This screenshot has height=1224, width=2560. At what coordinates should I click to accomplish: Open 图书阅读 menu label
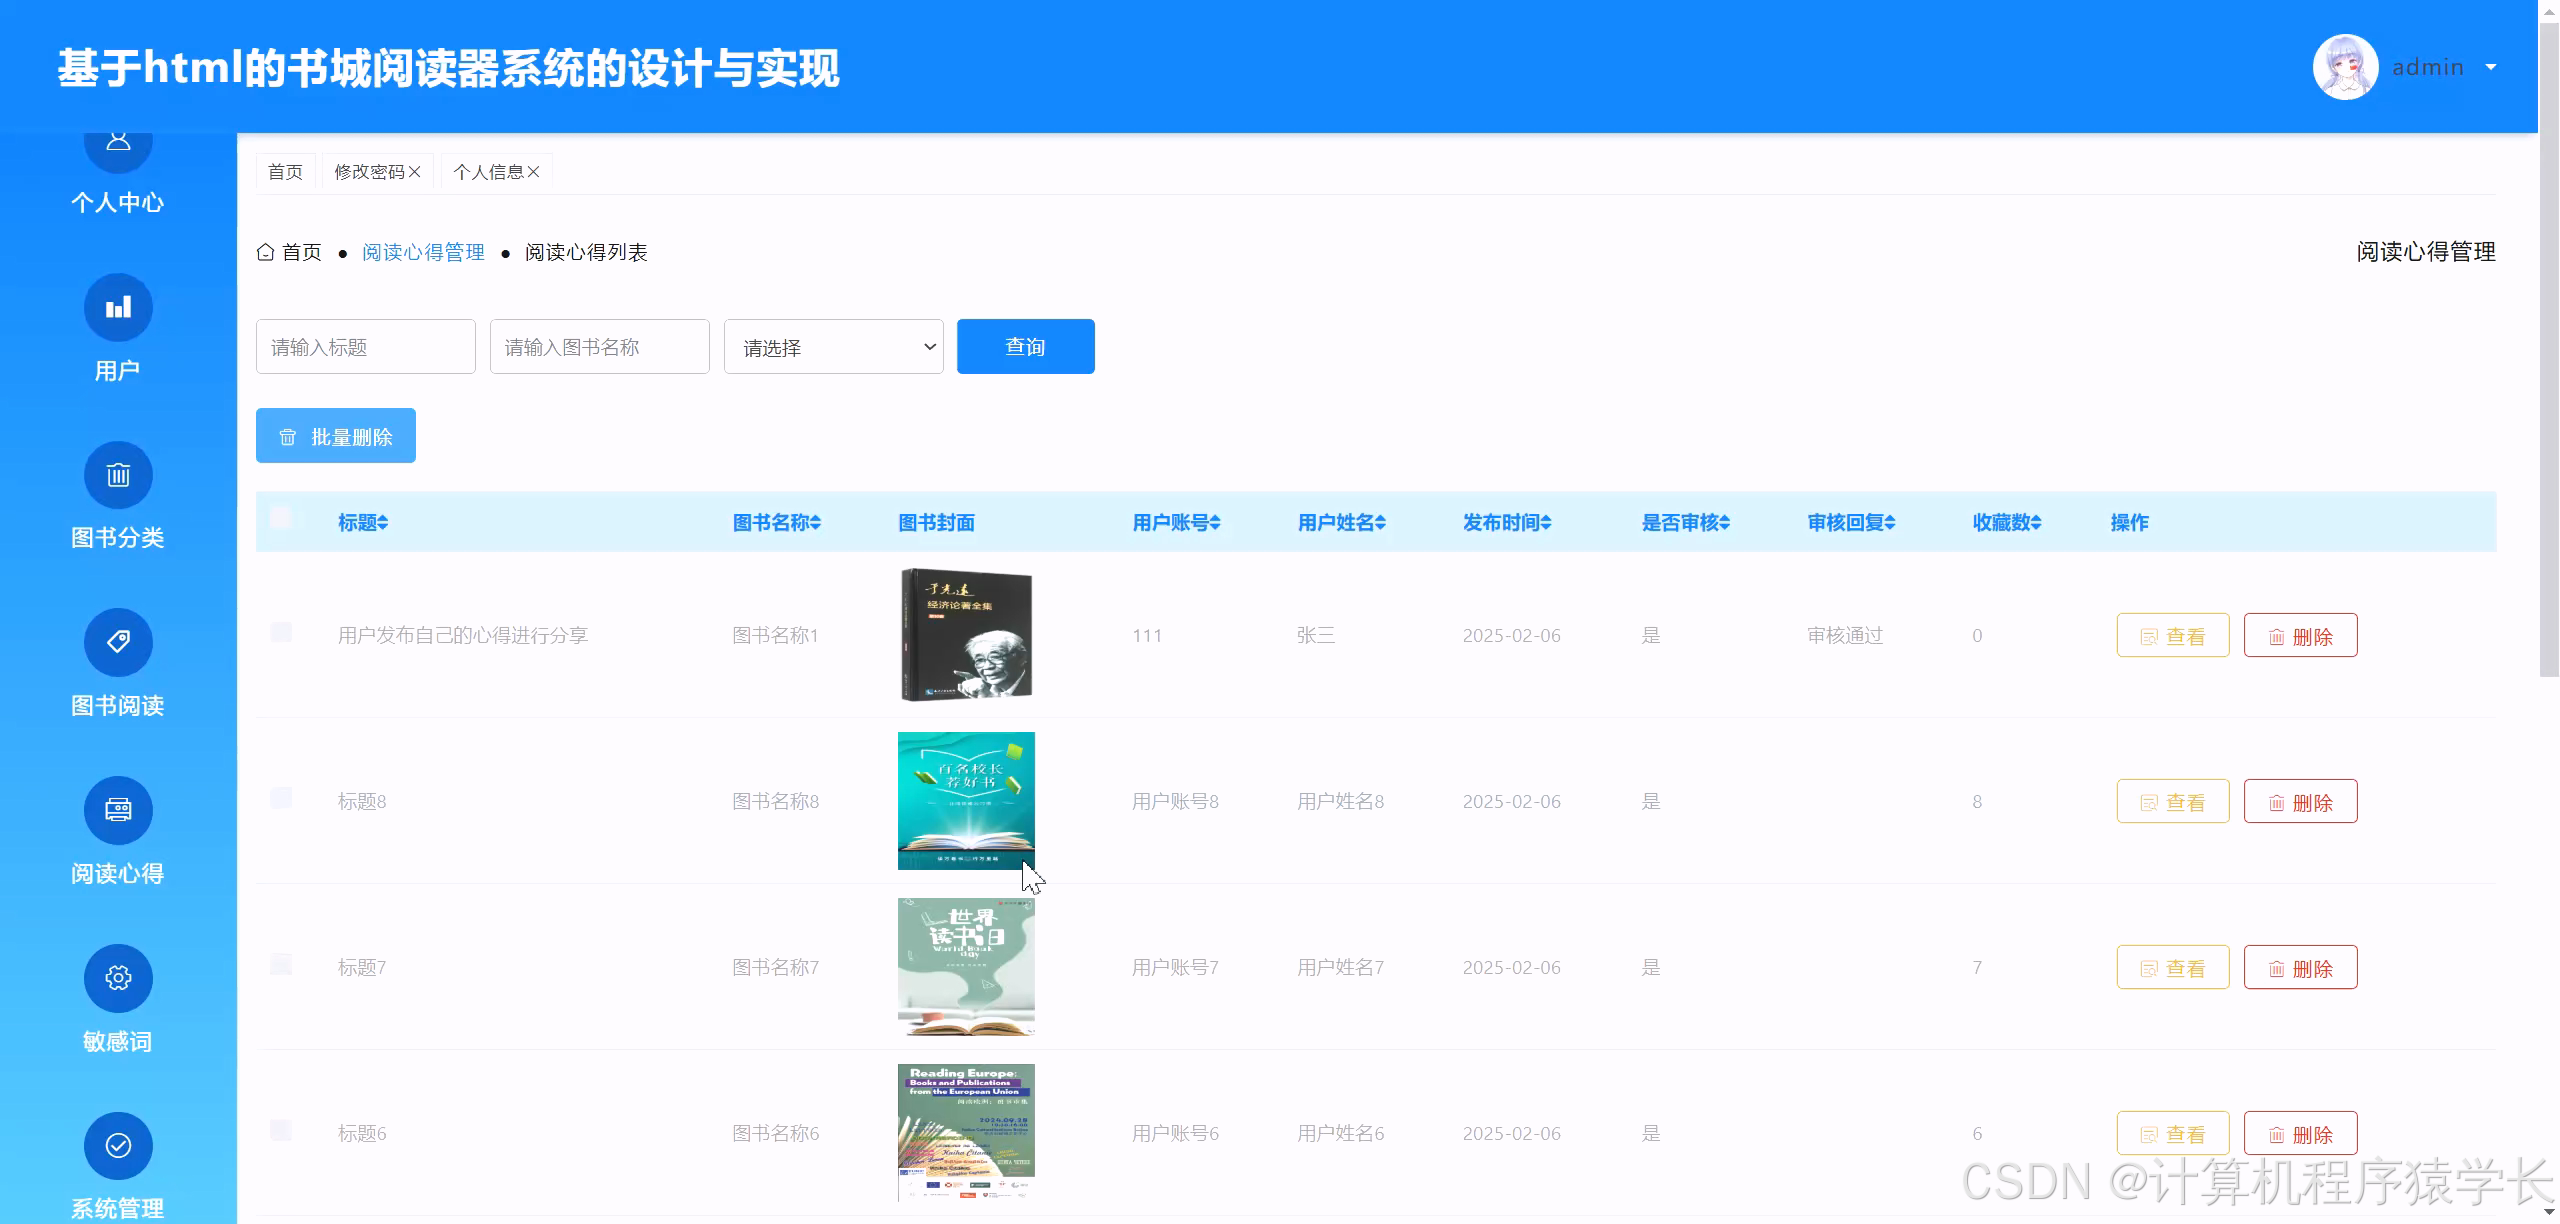118,706
